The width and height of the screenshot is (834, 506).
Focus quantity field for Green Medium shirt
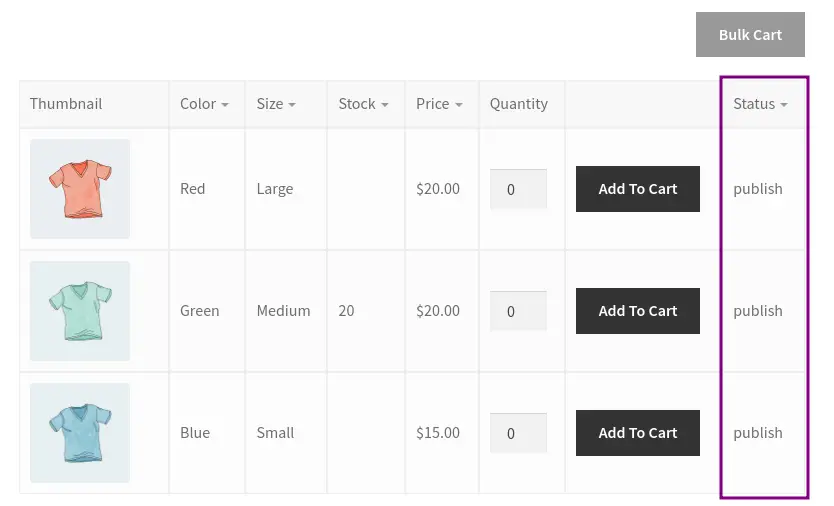[x=518, y=311]
